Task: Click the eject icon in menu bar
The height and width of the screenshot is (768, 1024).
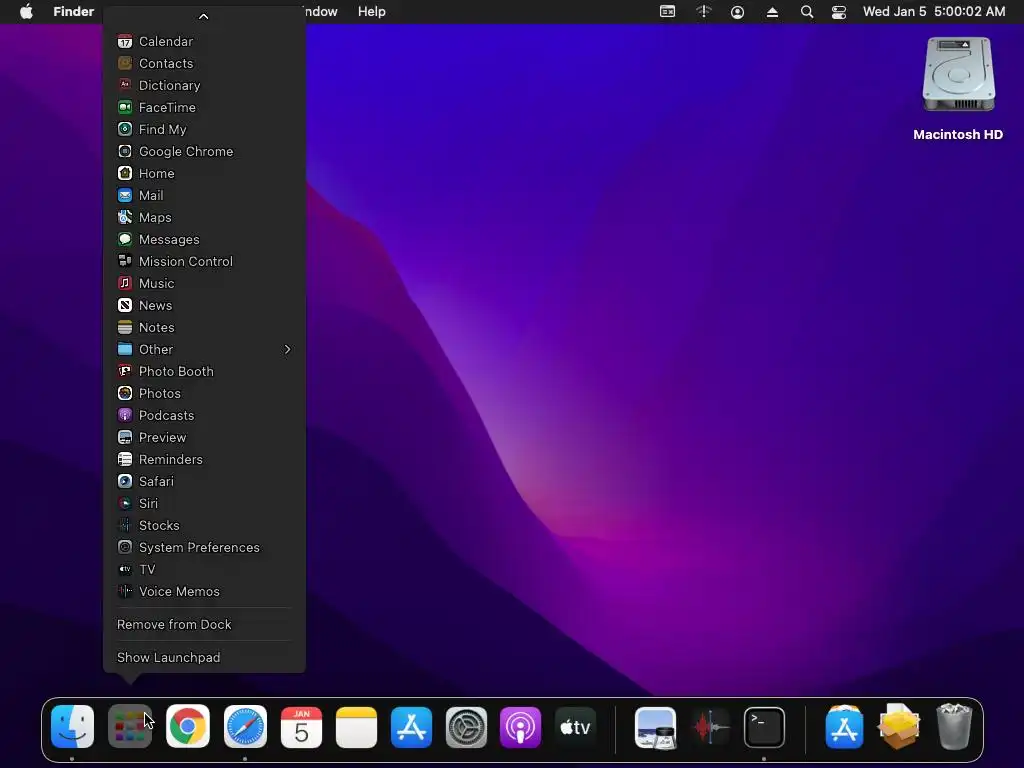Action: pyautogui.click(x=772, y=12)
